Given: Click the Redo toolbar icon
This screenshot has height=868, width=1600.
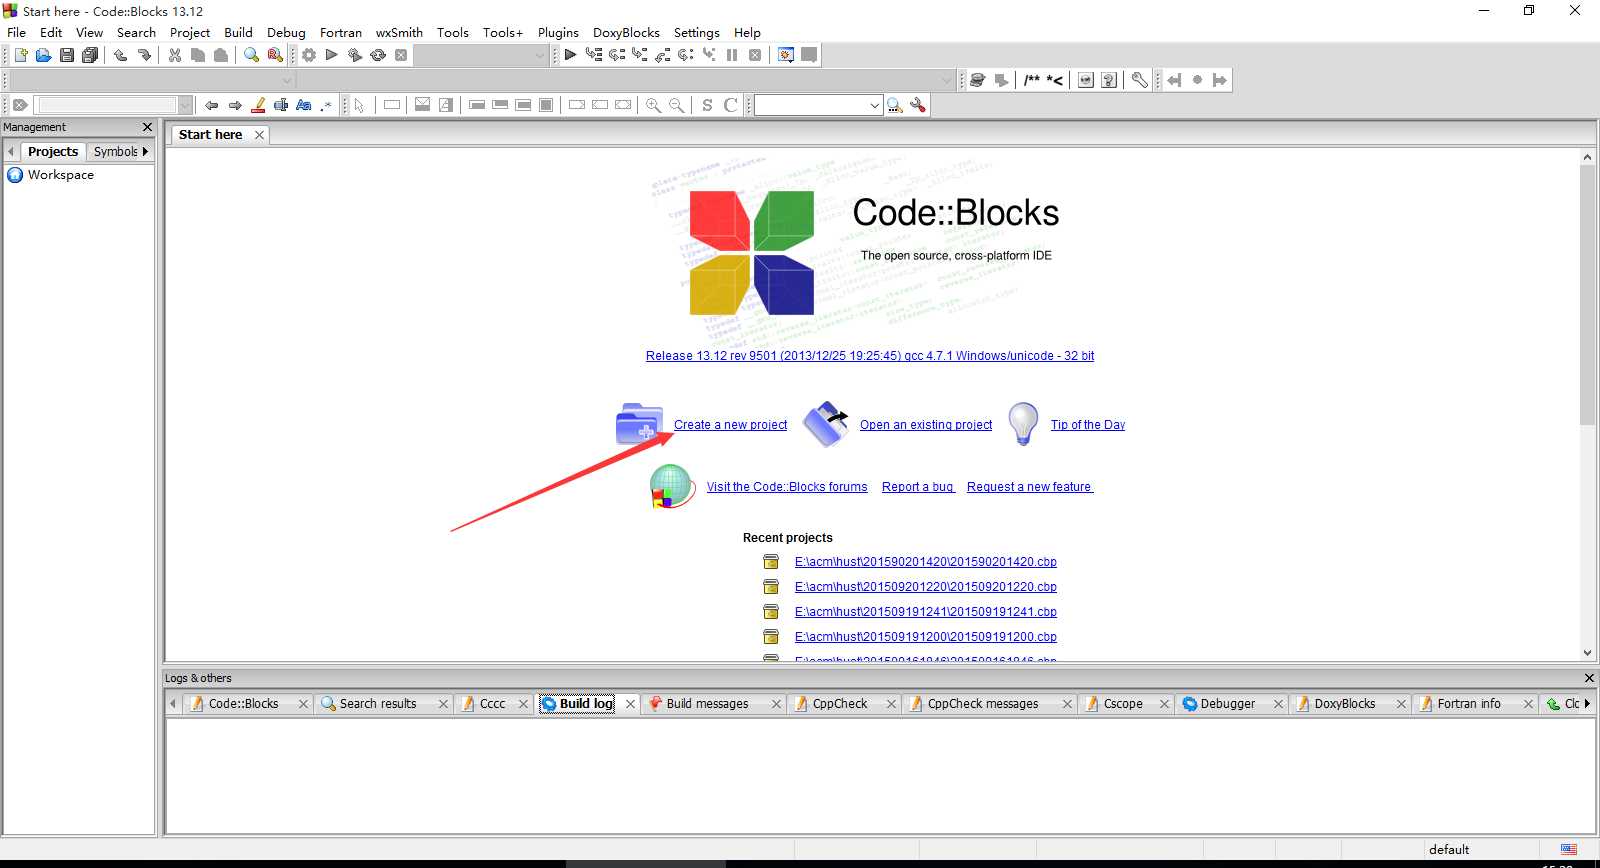Looking at the screenshot, I should (144, 55).
